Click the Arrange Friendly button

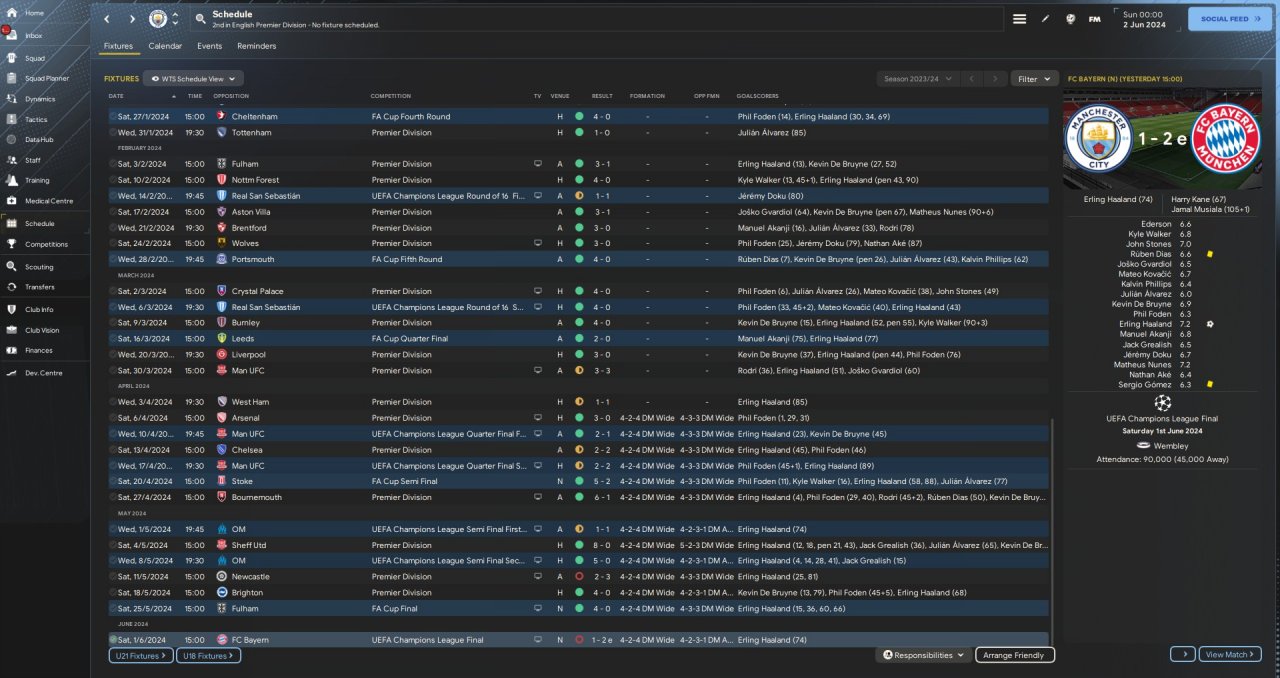click(1015, 655)
